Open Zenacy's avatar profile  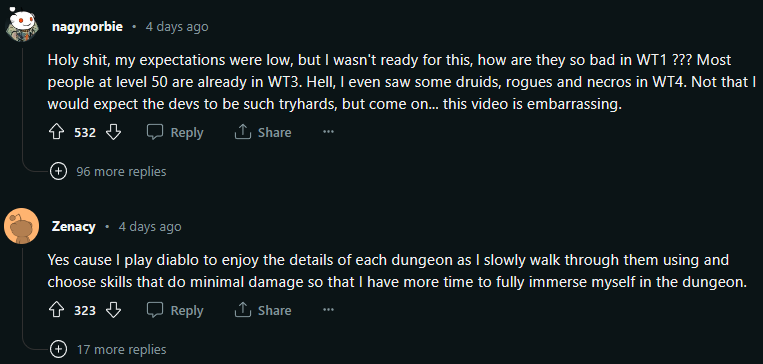point(21,226)
